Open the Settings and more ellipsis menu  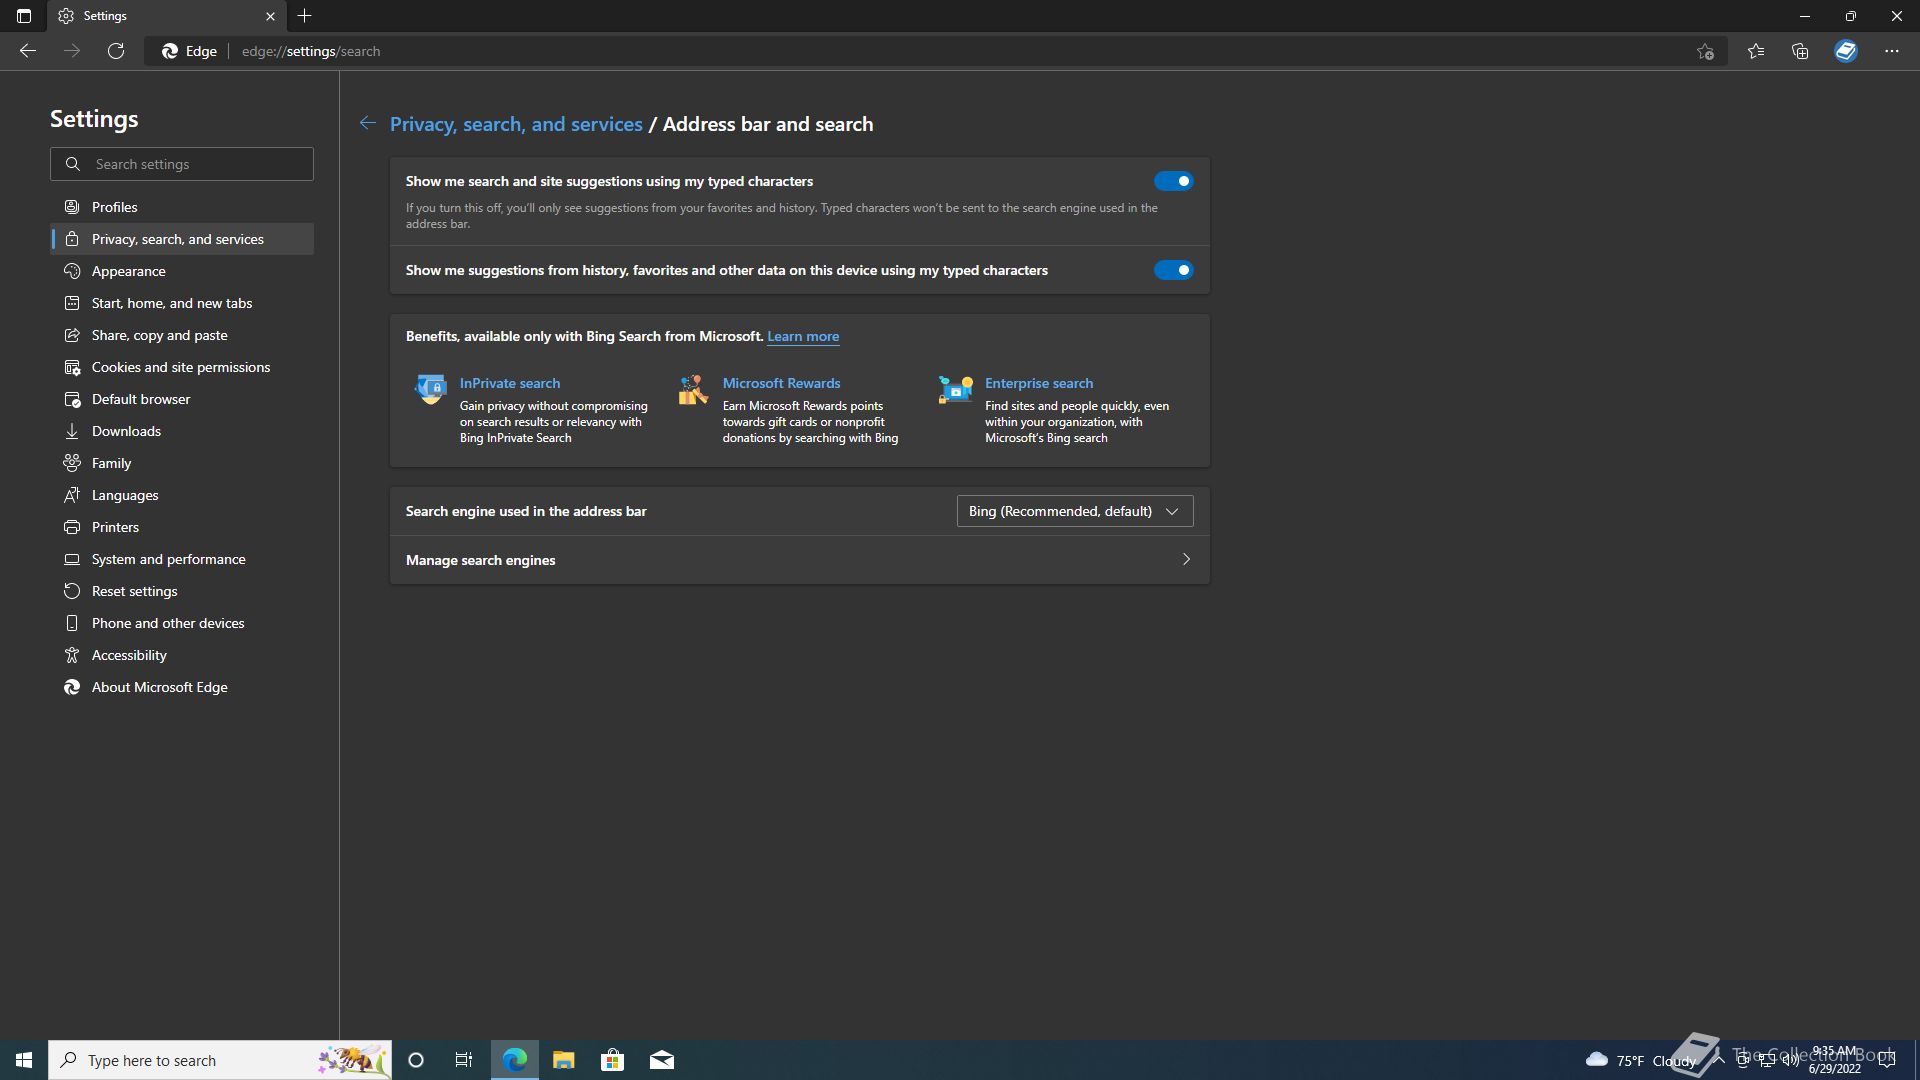tap(1892, 51)
